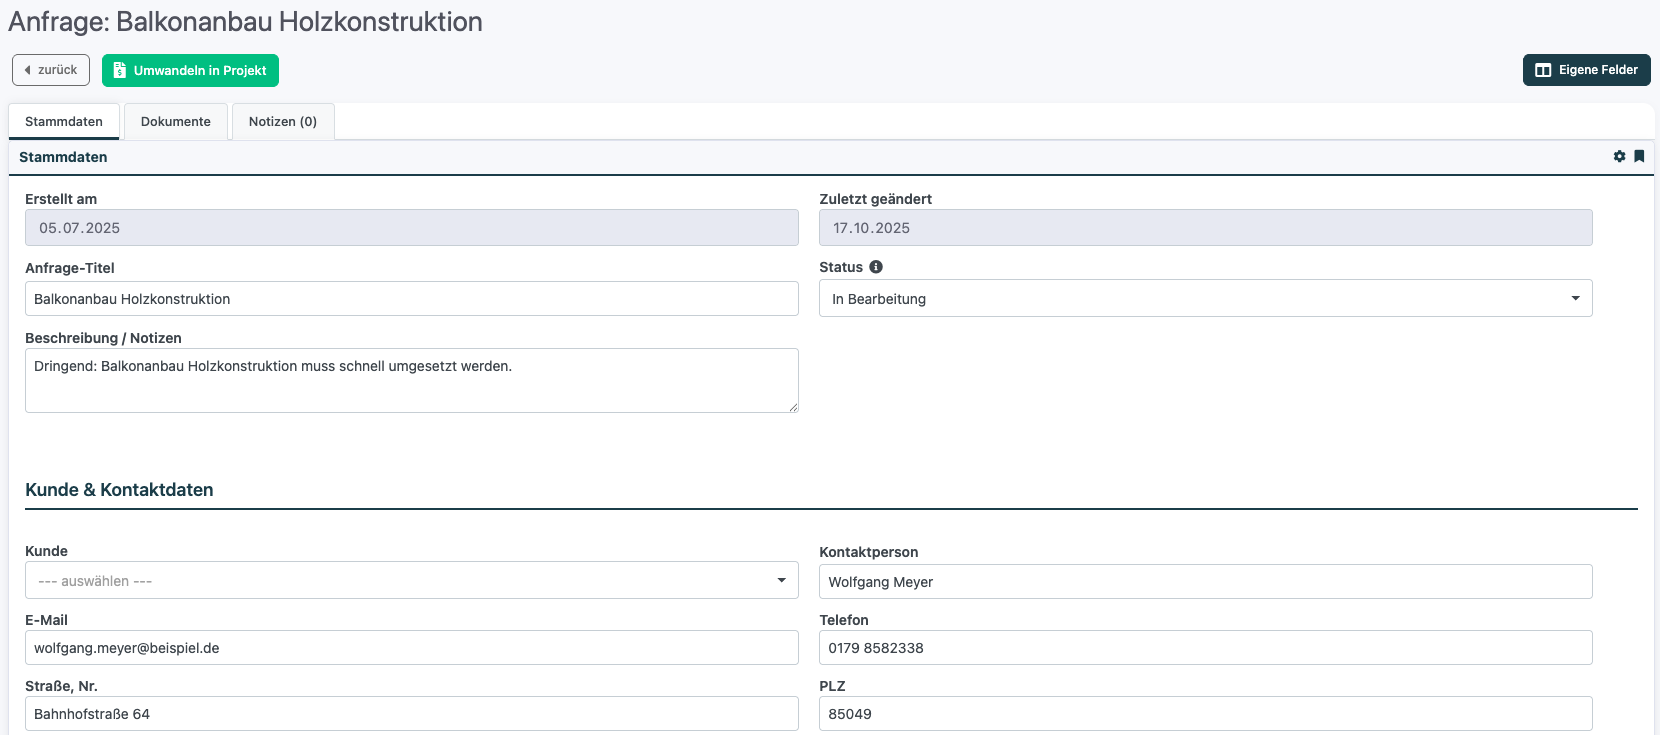Screen dimensions: 1660x735
Task: Click into the Anfrage-Titel field
Action: pos(411,299)
